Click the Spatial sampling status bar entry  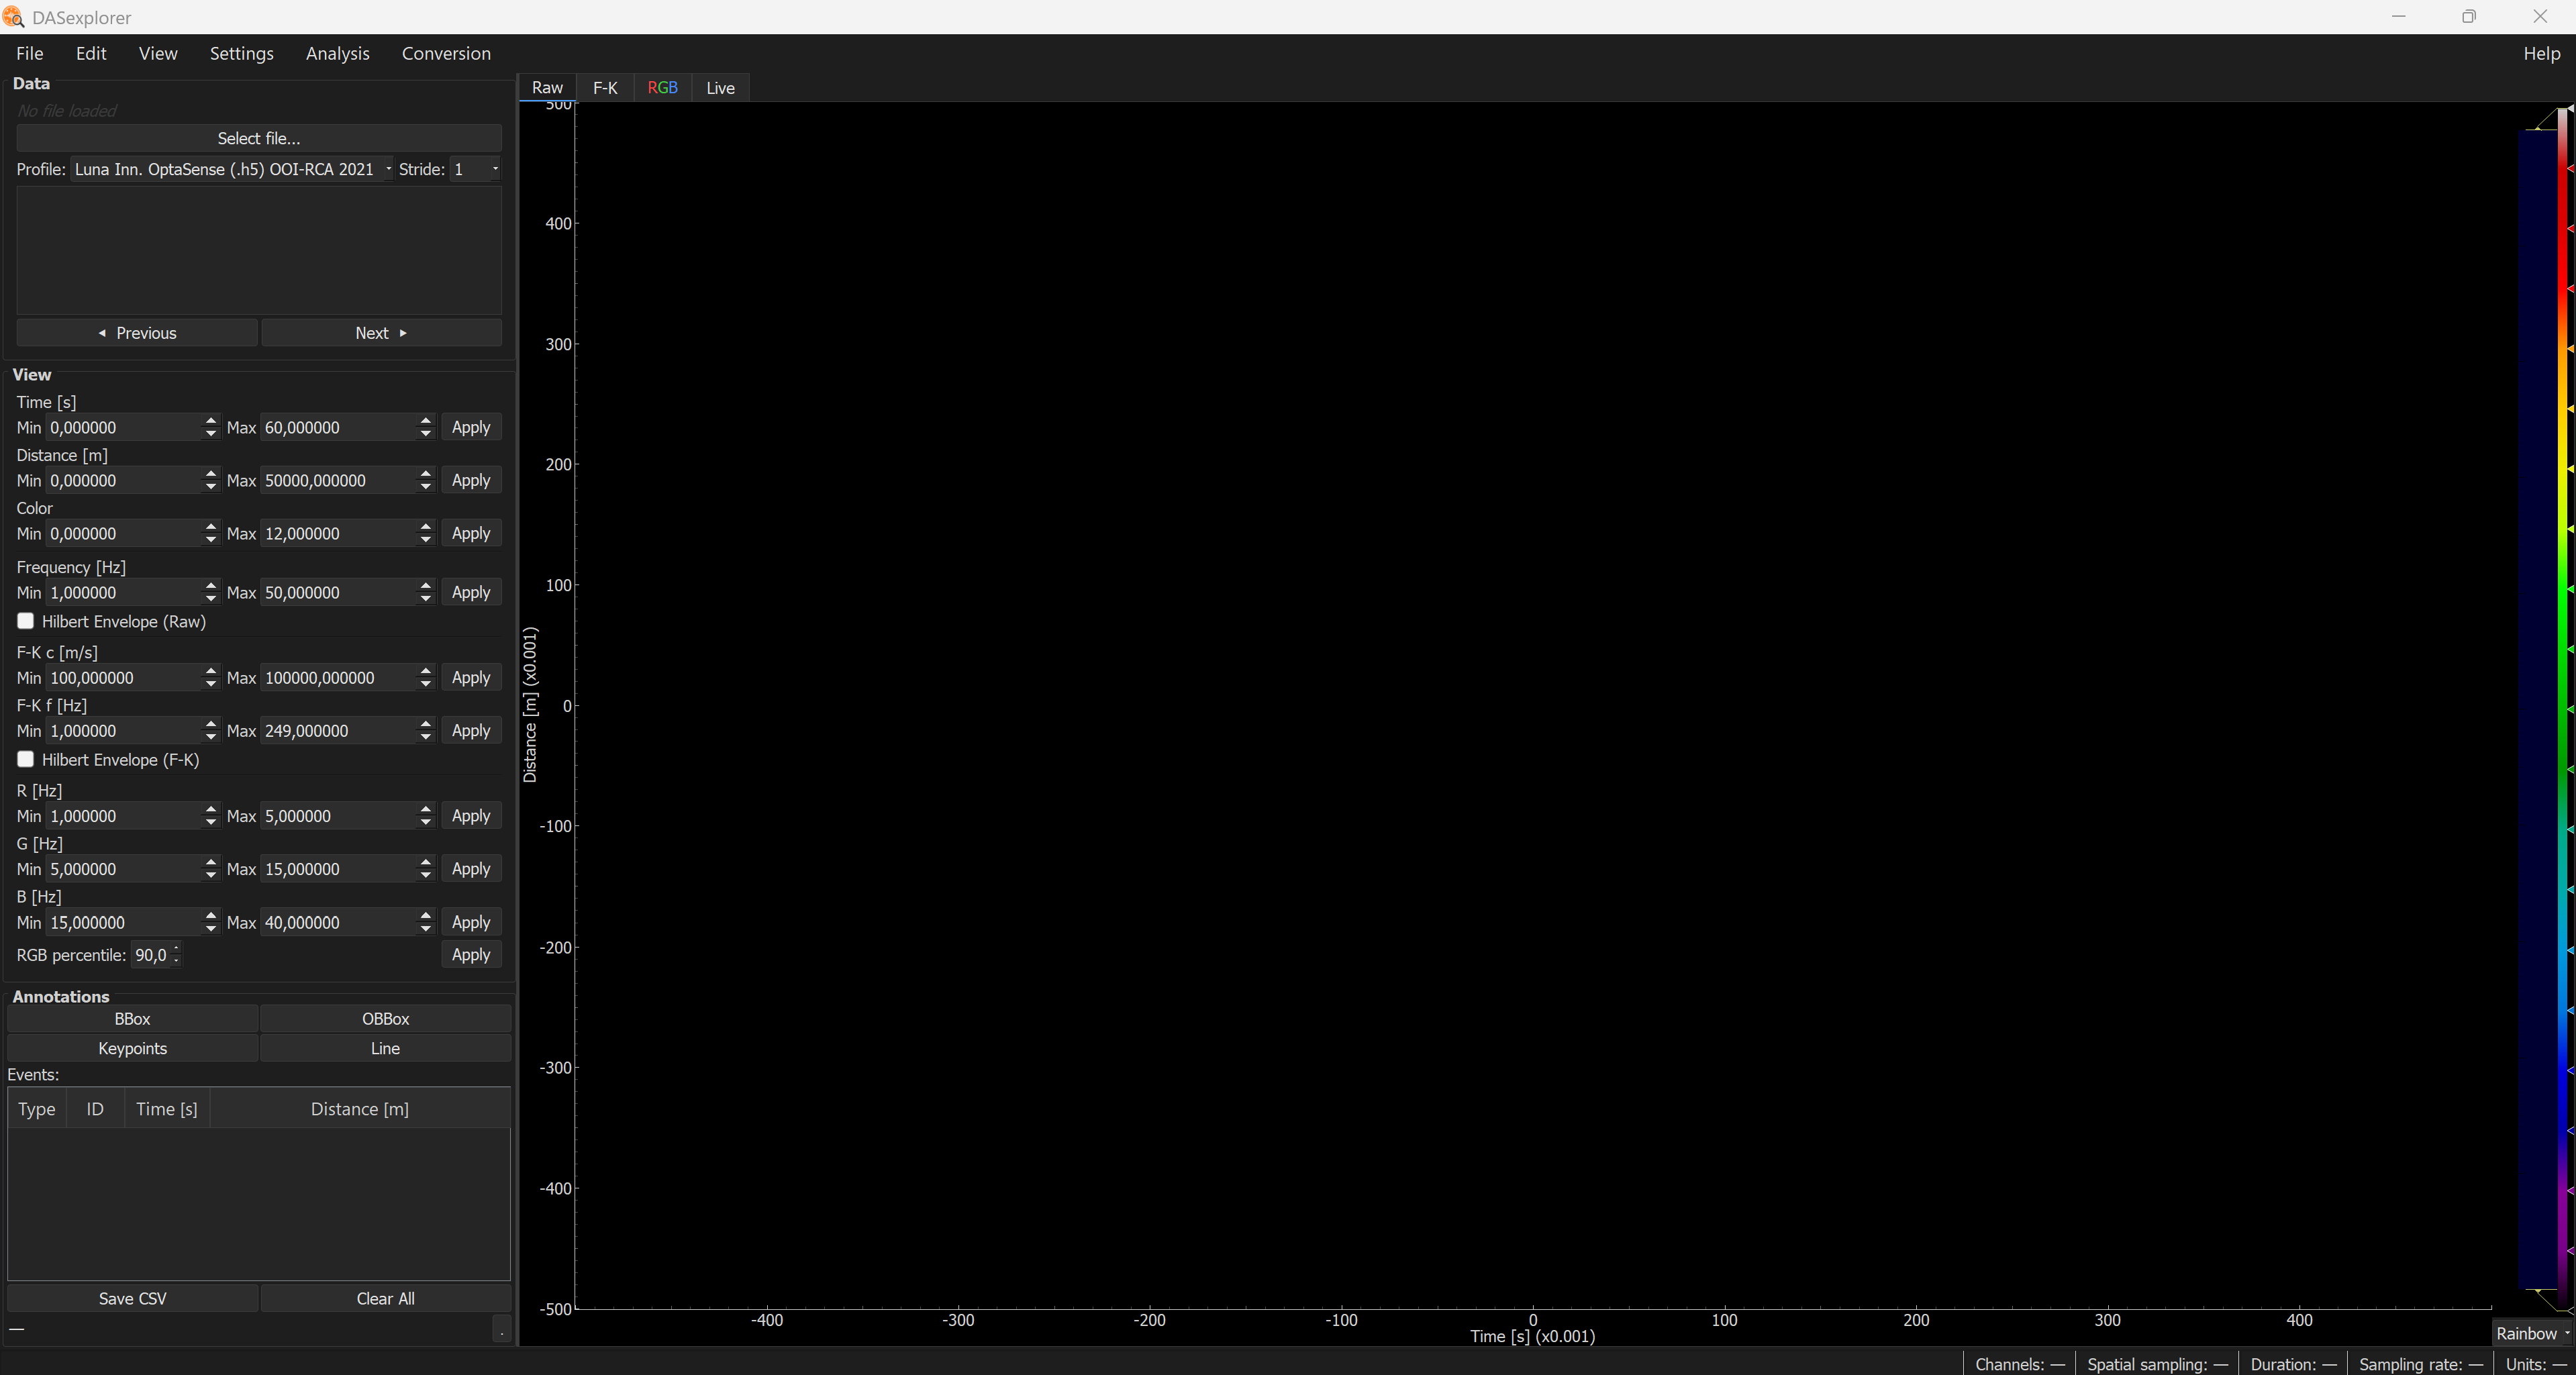[x=2157, y=1364]
